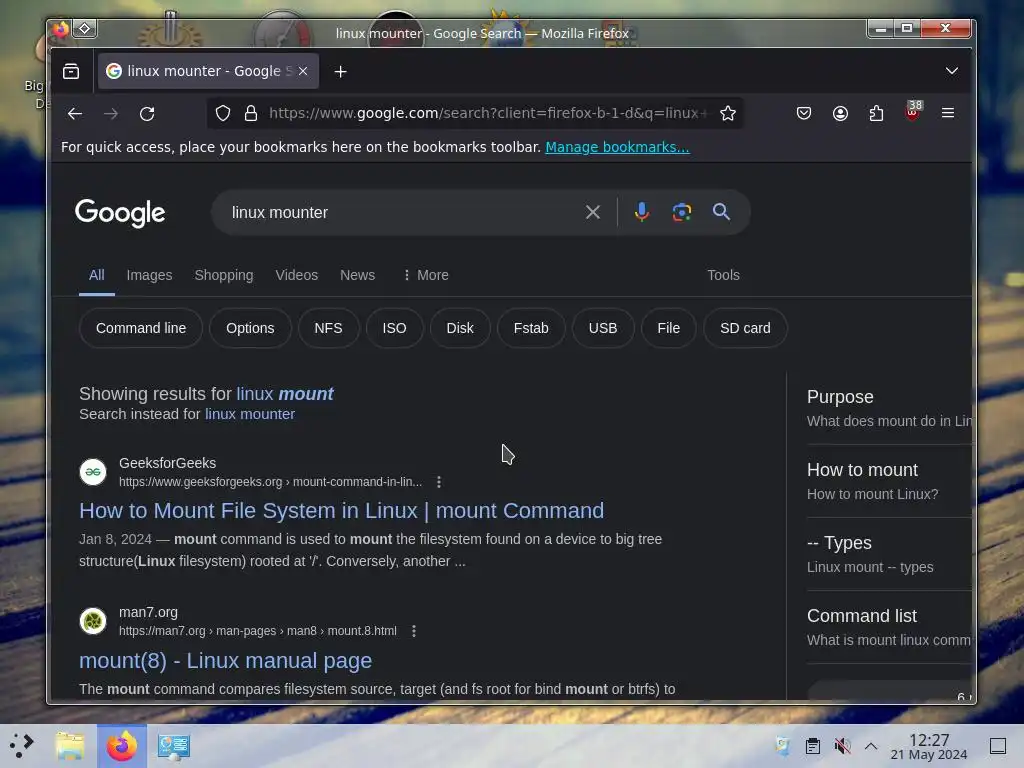Click the show desktop button in taskbar
The width and height of the screenshot is (1024, 768).
pos(998,746)
